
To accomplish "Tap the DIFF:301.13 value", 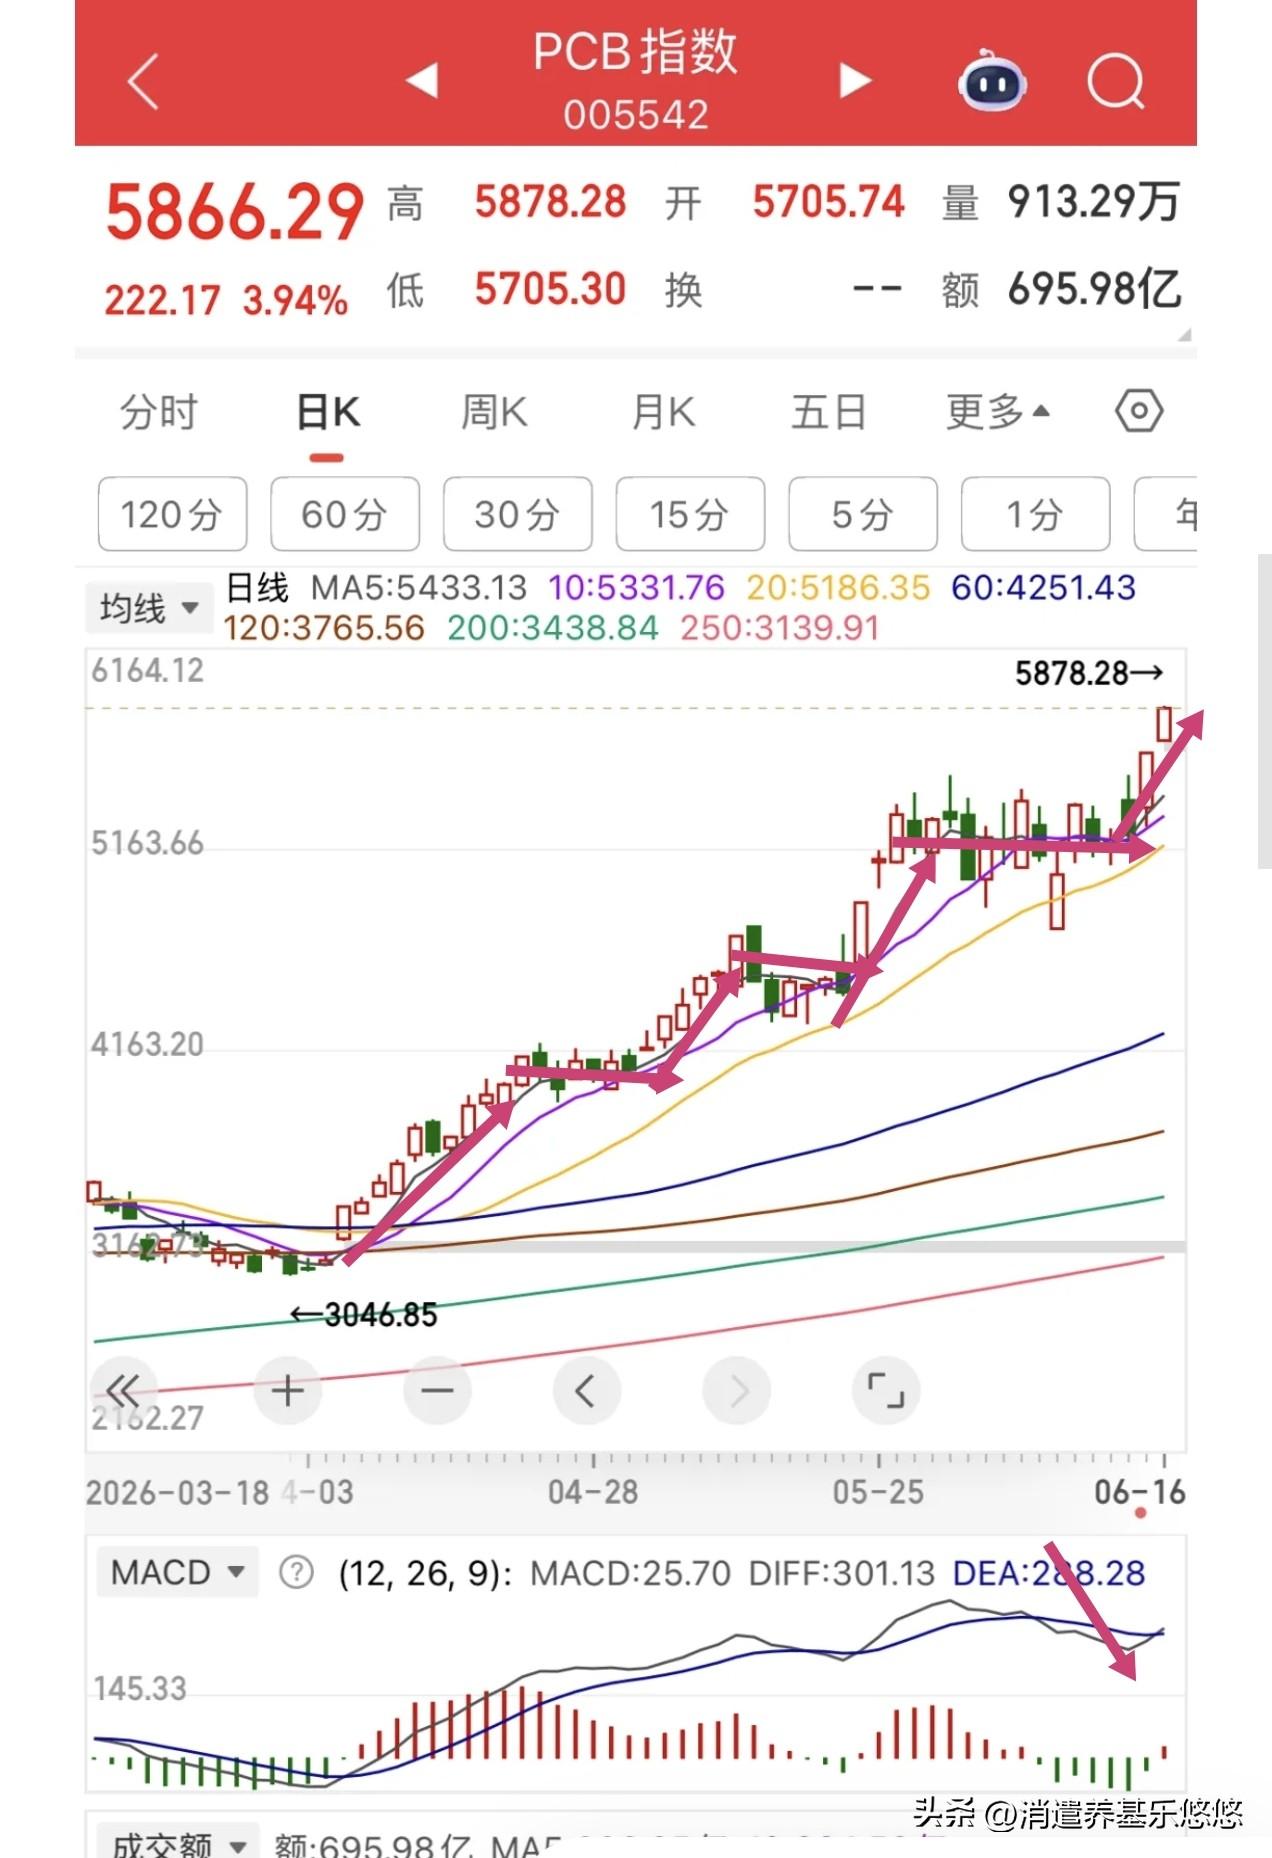I will pos(841,1573).
